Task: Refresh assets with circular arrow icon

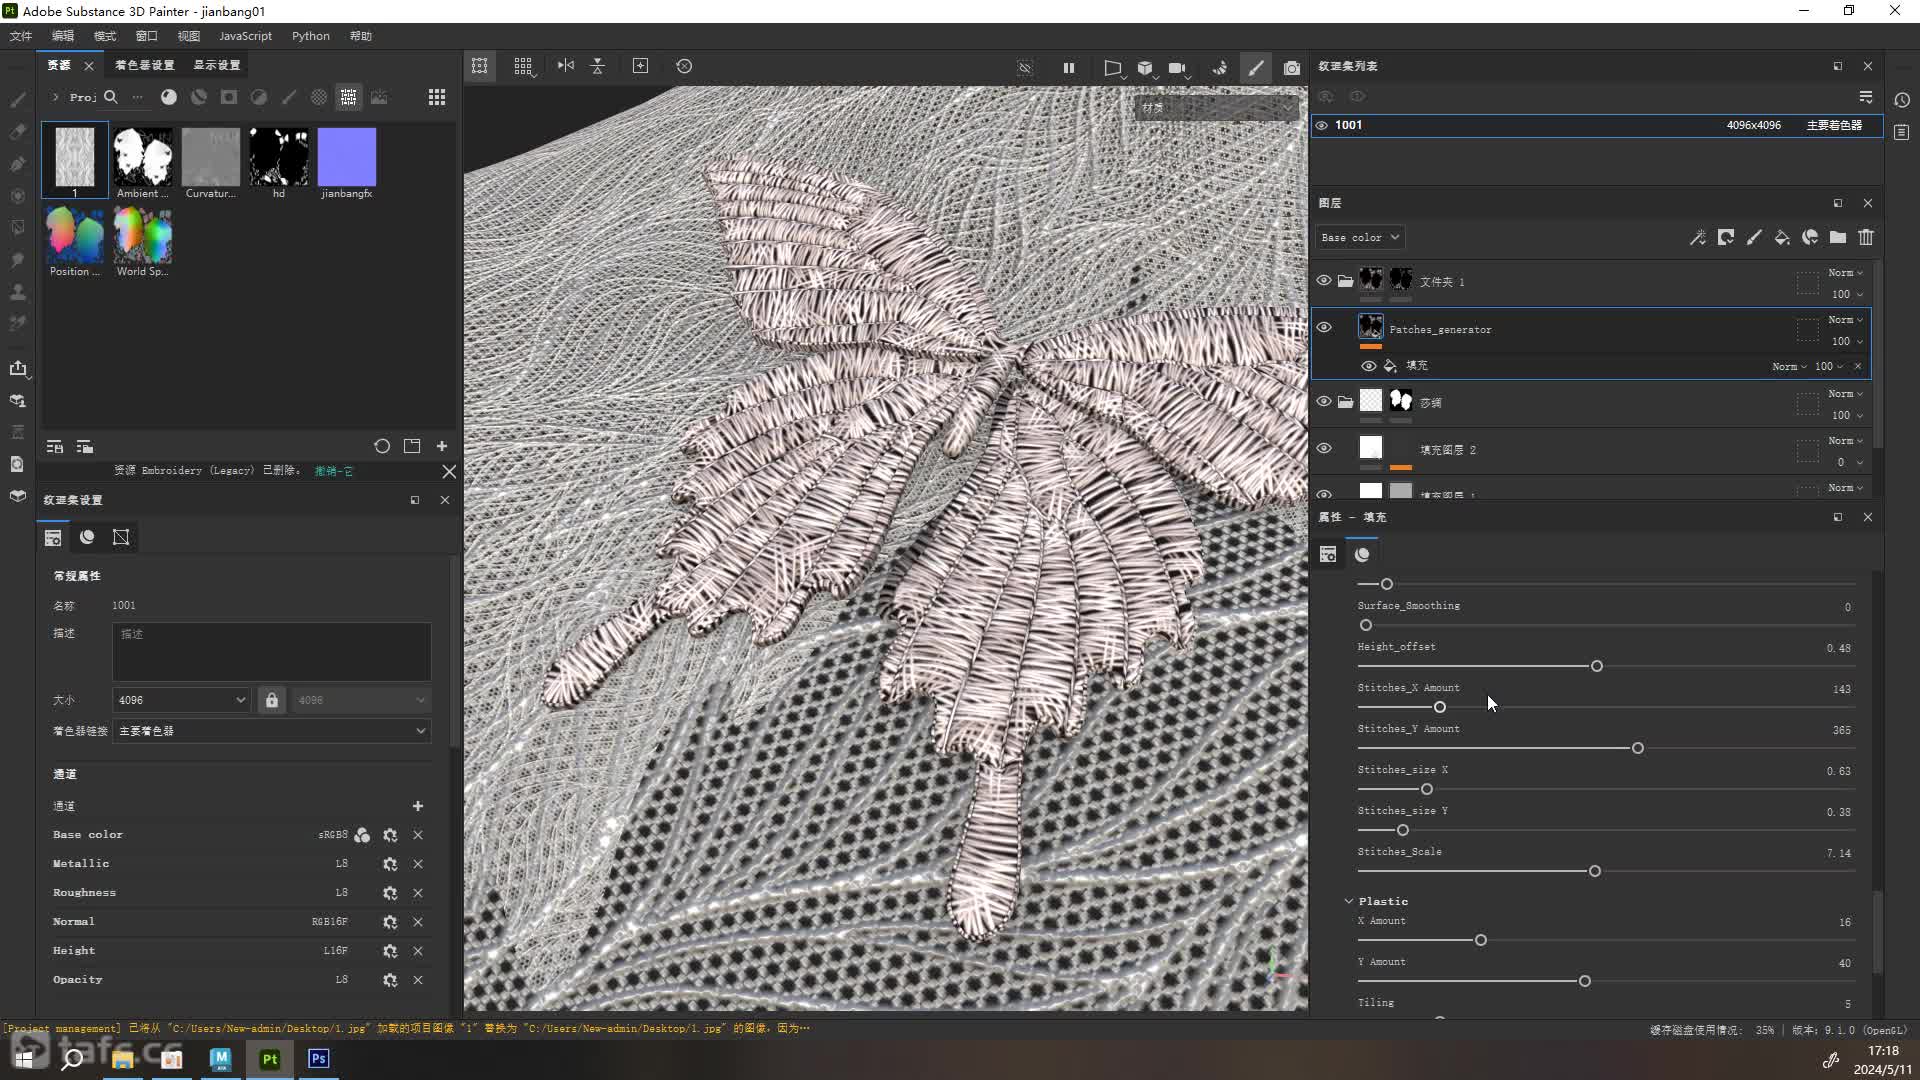Action: pyautogui.click(x=382, y=446)
